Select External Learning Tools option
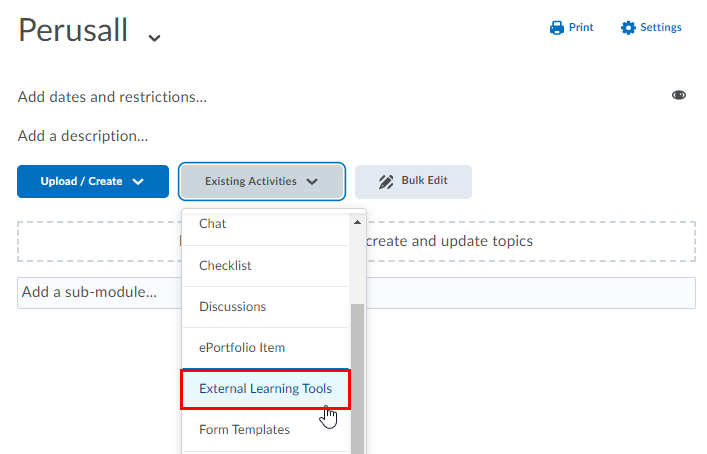 coord(265,388)
